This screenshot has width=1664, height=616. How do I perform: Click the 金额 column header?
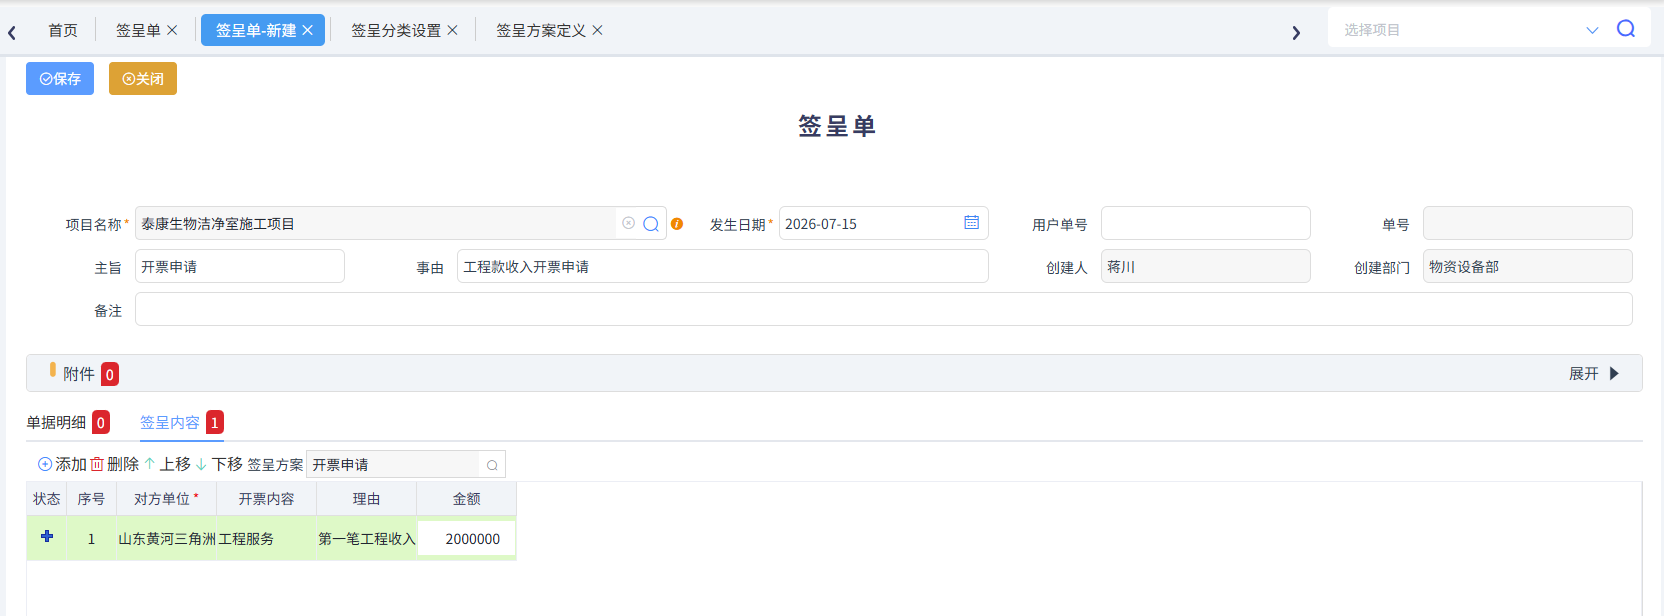pos(466,499)
